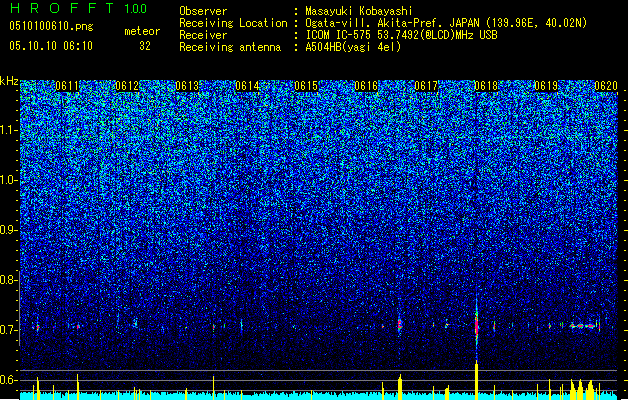The height and width of the screenshot is (400, 629).
Task: Click the yellow level spike below 0611
Action: [77, 387]
